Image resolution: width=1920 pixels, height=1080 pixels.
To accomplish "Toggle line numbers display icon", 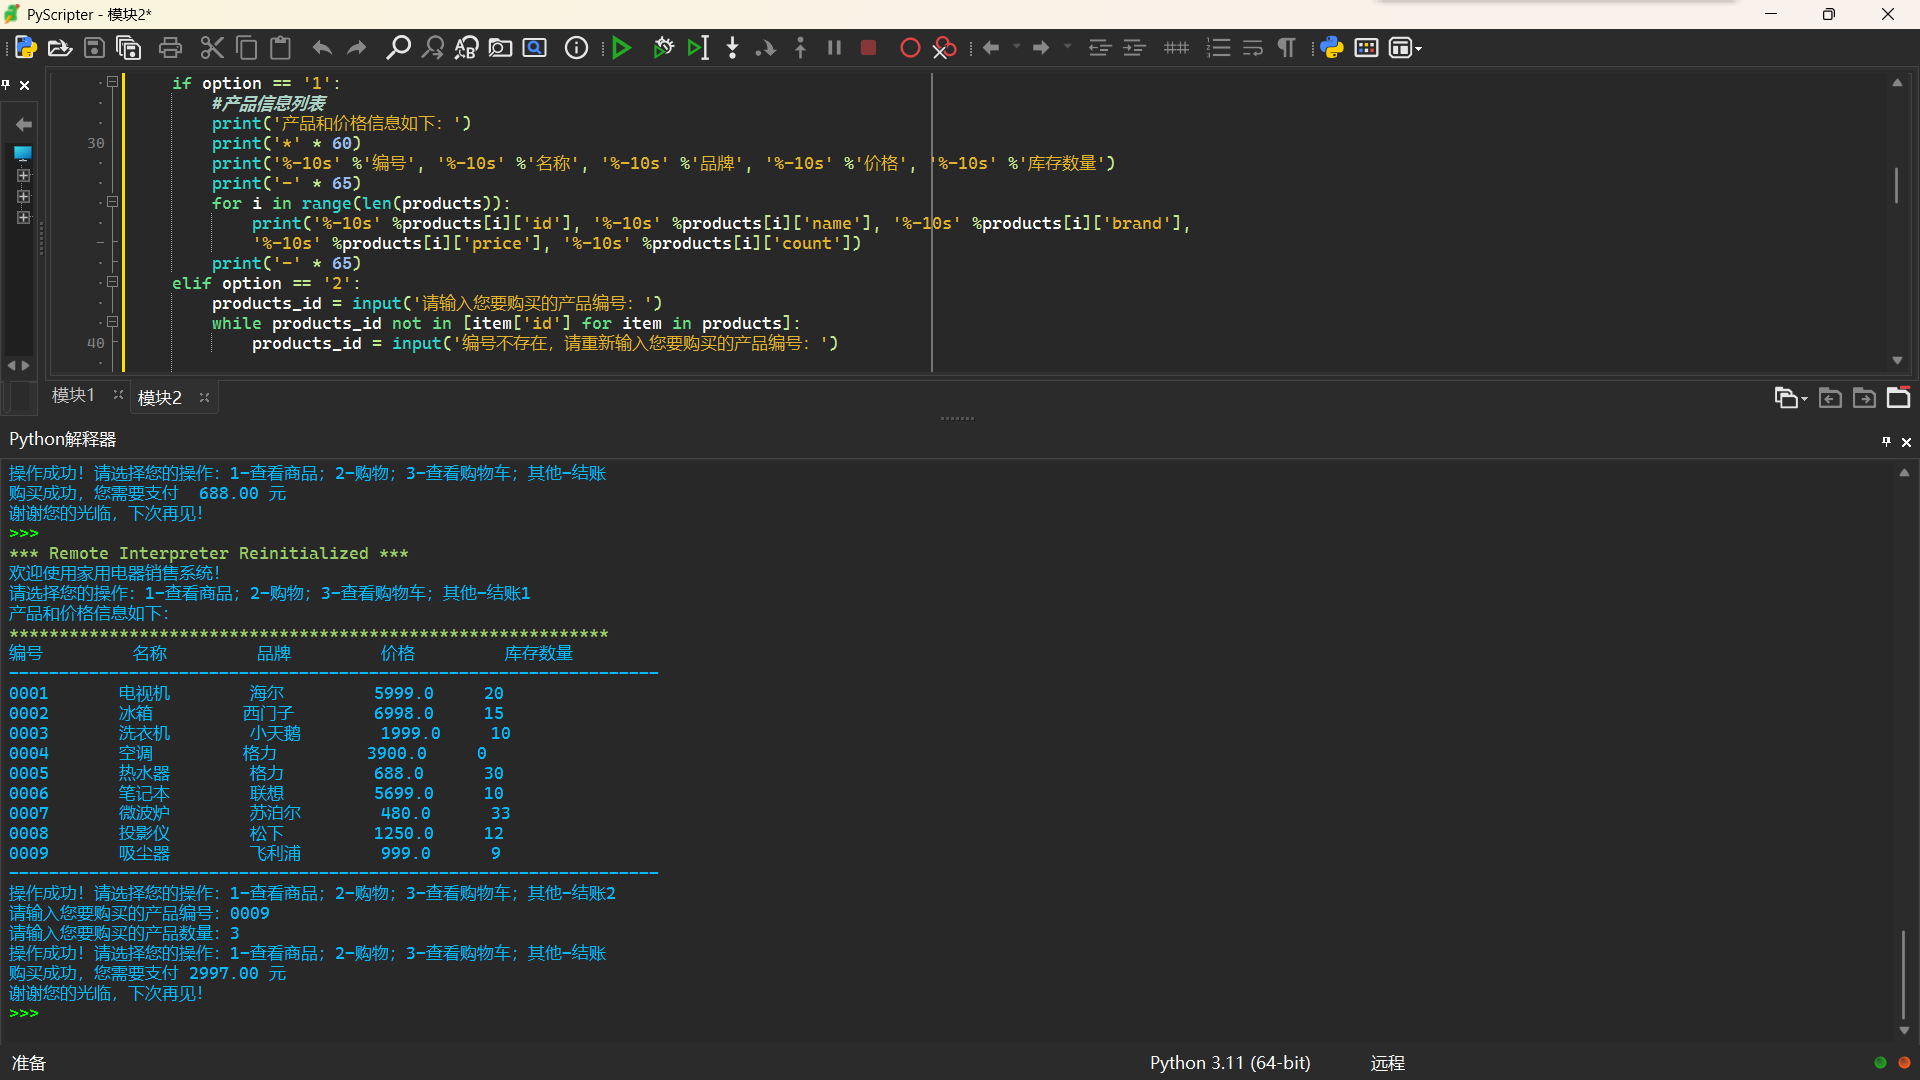I will pyautogui.click(x=1218, y=48).
